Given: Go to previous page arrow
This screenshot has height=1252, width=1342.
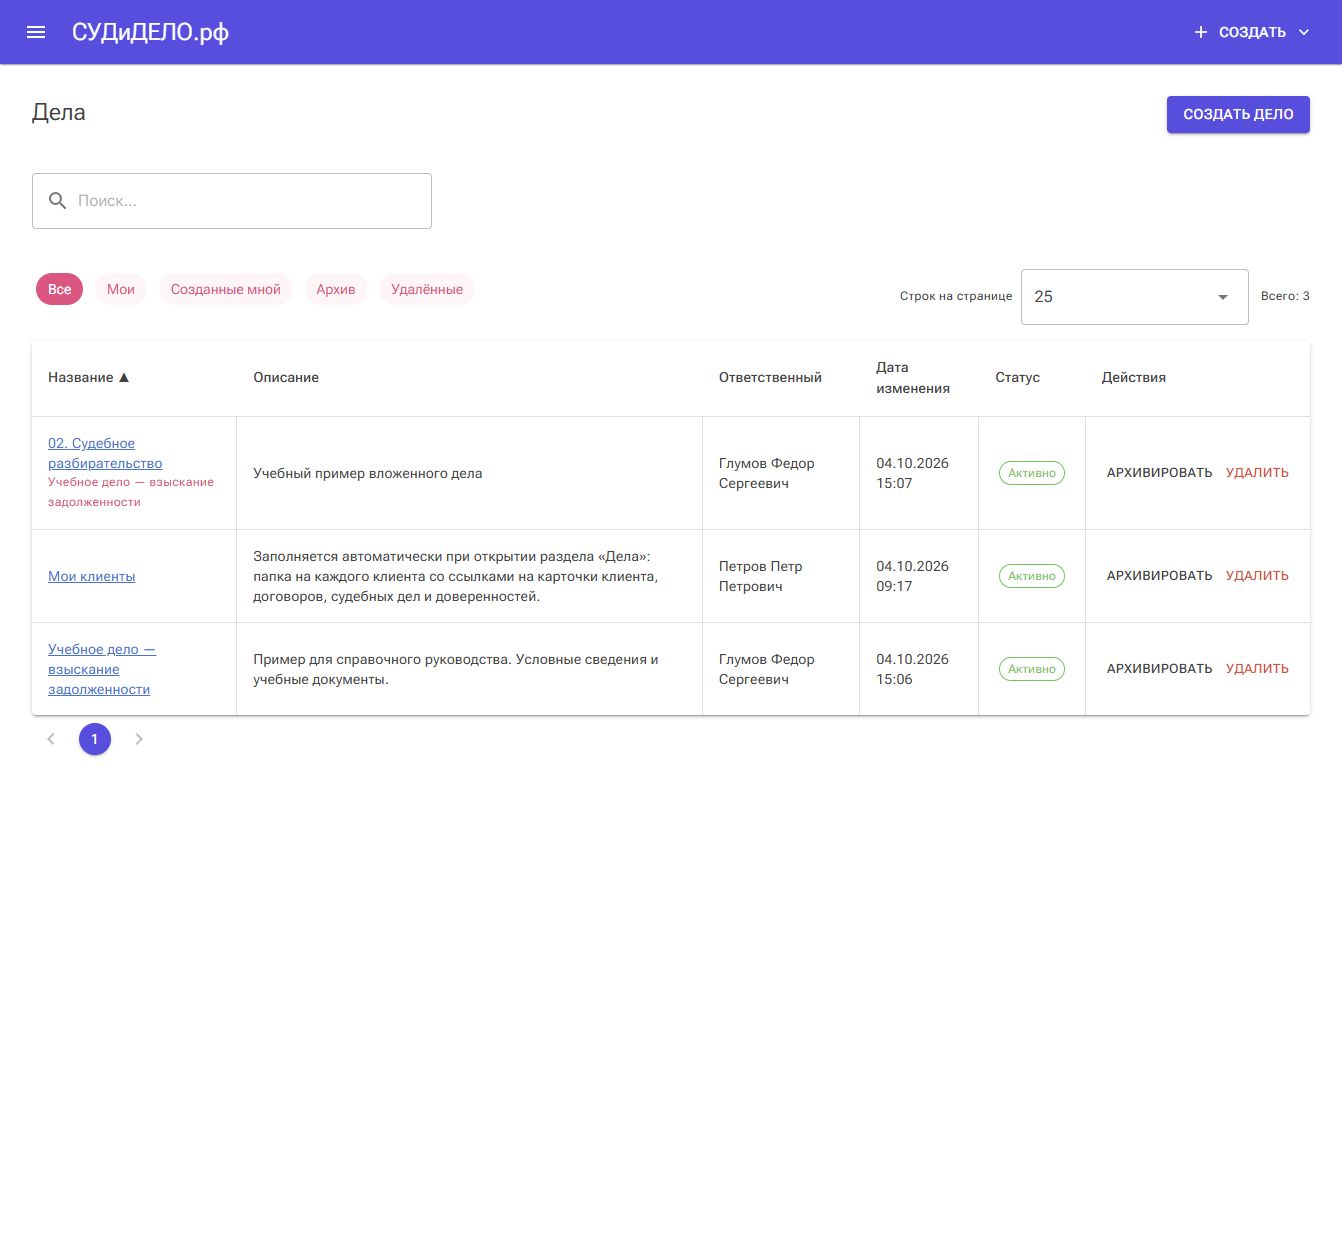Looking at the screenshot, I should click(51, 739).
